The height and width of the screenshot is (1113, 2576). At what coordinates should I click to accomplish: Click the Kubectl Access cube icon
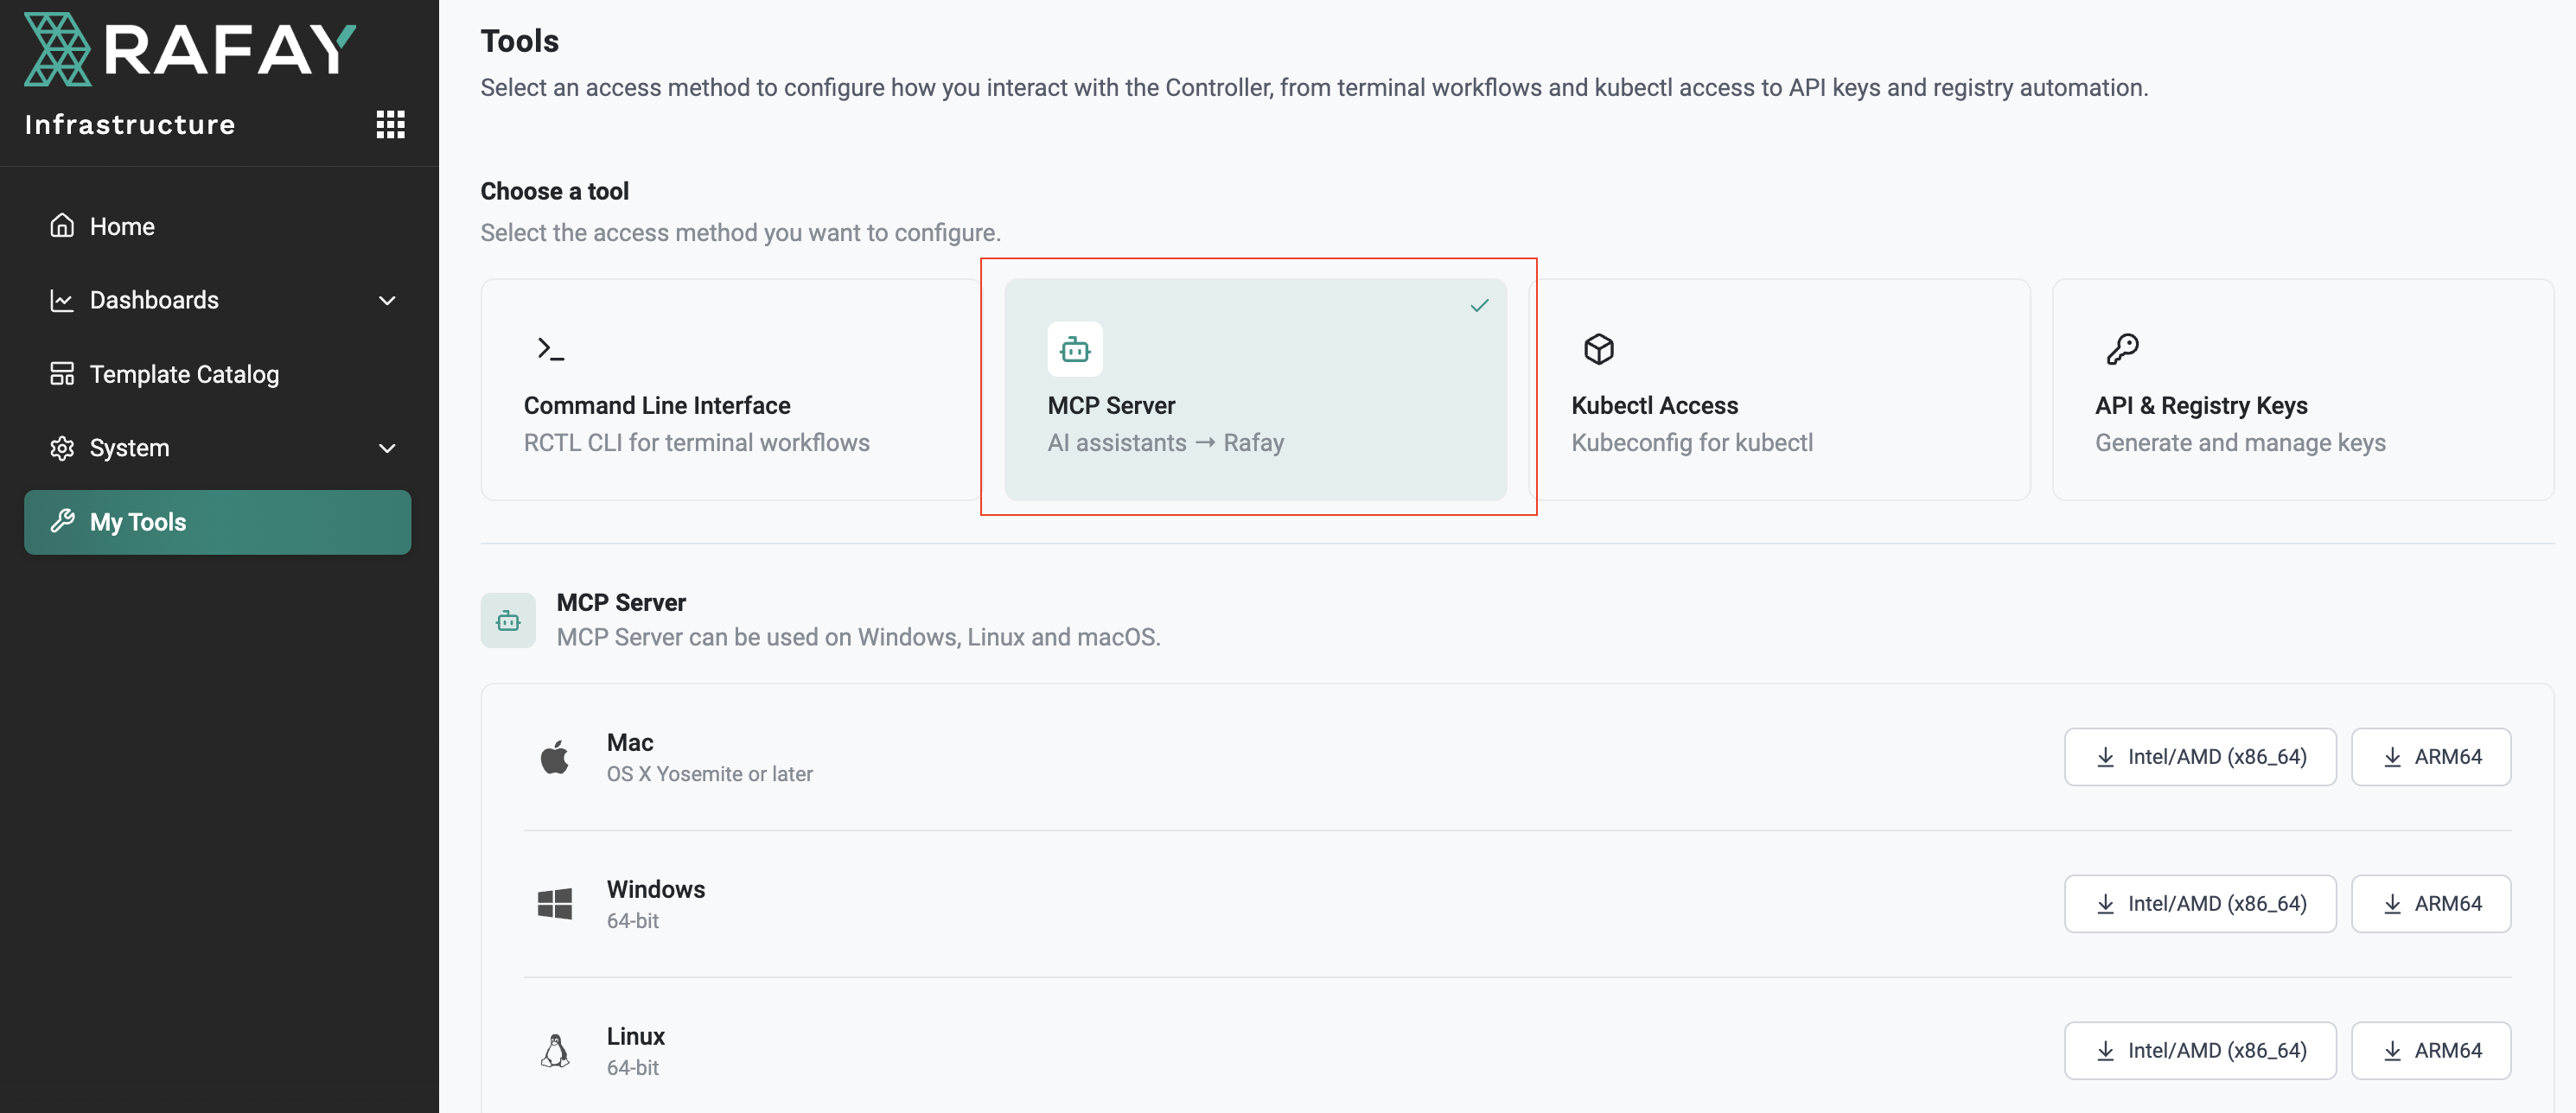(1599, 349)
